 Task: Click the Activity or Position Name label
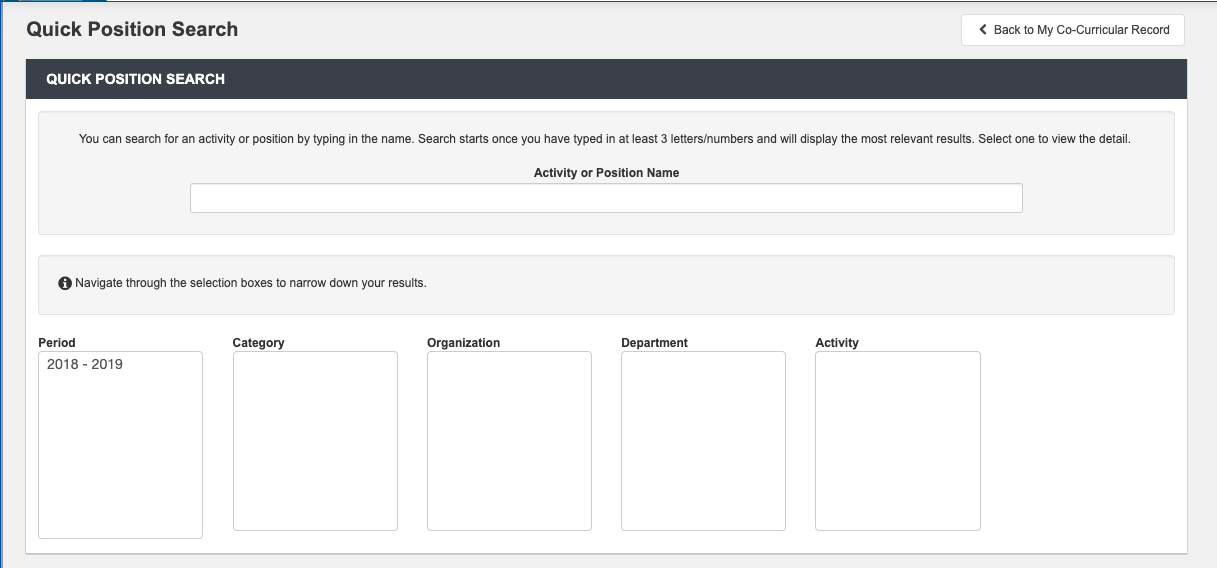(x=606, y=173)
